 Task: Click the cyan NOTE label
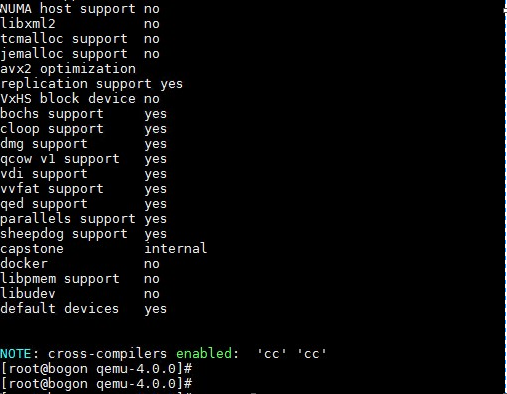point(16,354)
